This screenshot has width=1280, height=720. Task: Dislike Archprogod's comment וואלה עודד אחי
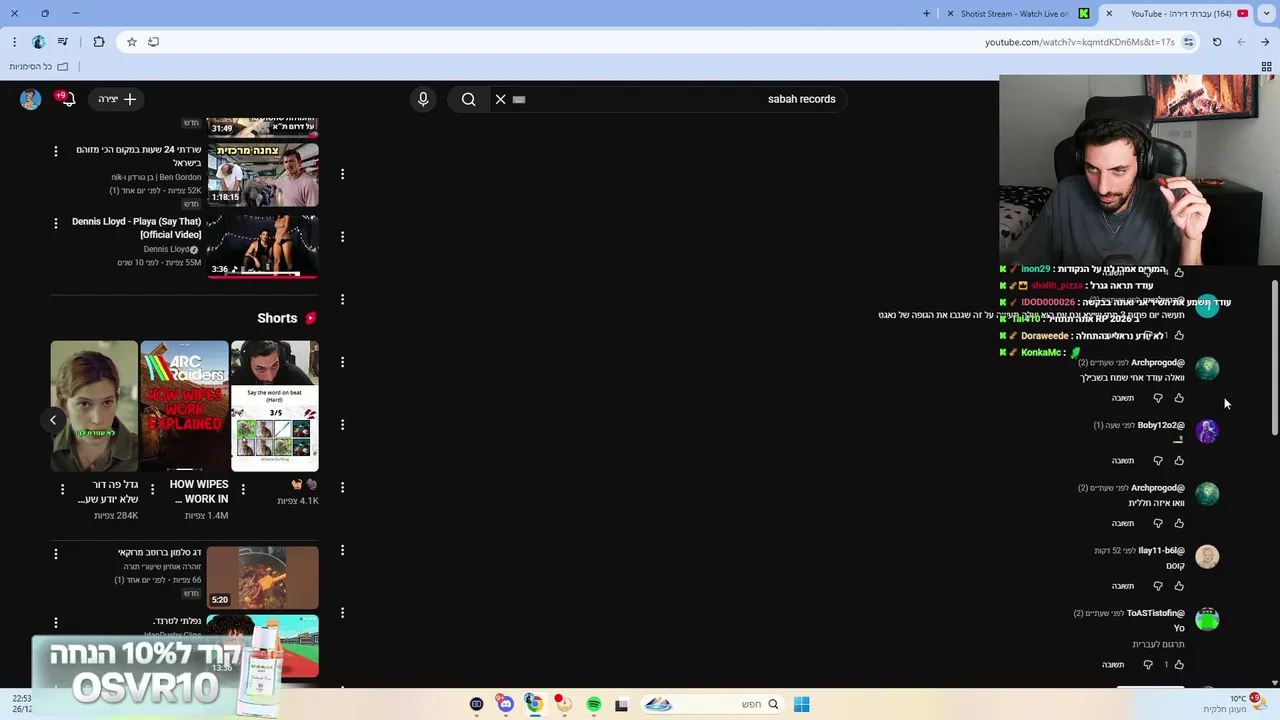(1158, 398)
